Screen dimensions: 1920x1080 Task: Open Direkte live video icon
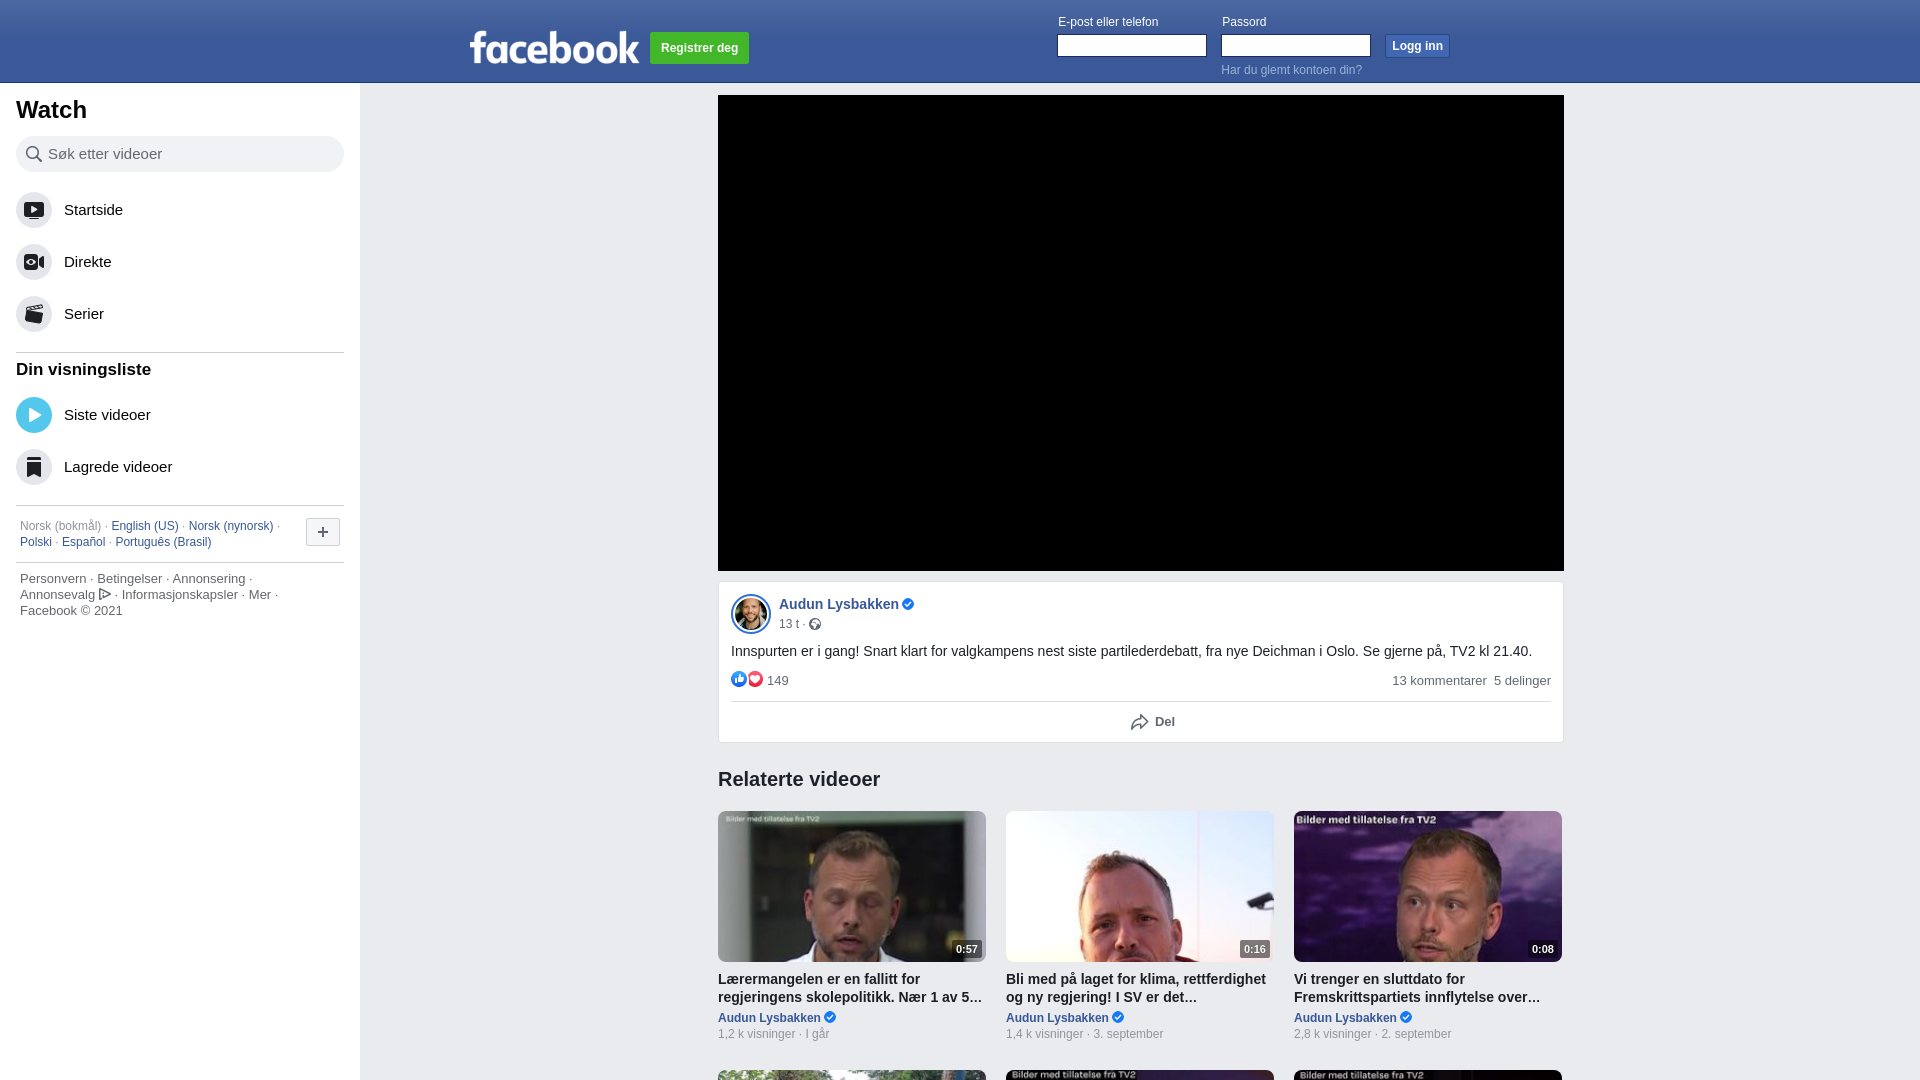click(34, 262)
